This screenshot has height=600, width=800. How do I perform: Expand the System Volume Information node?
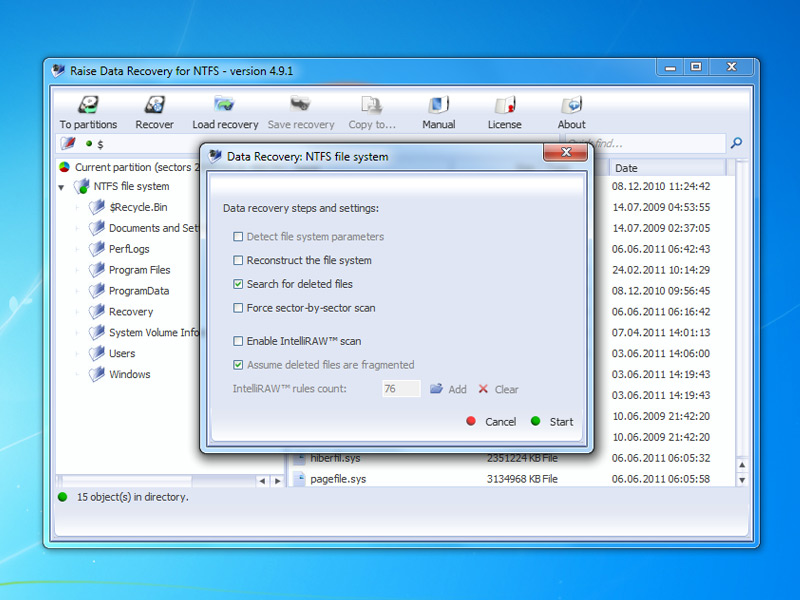tap(77, 333)
